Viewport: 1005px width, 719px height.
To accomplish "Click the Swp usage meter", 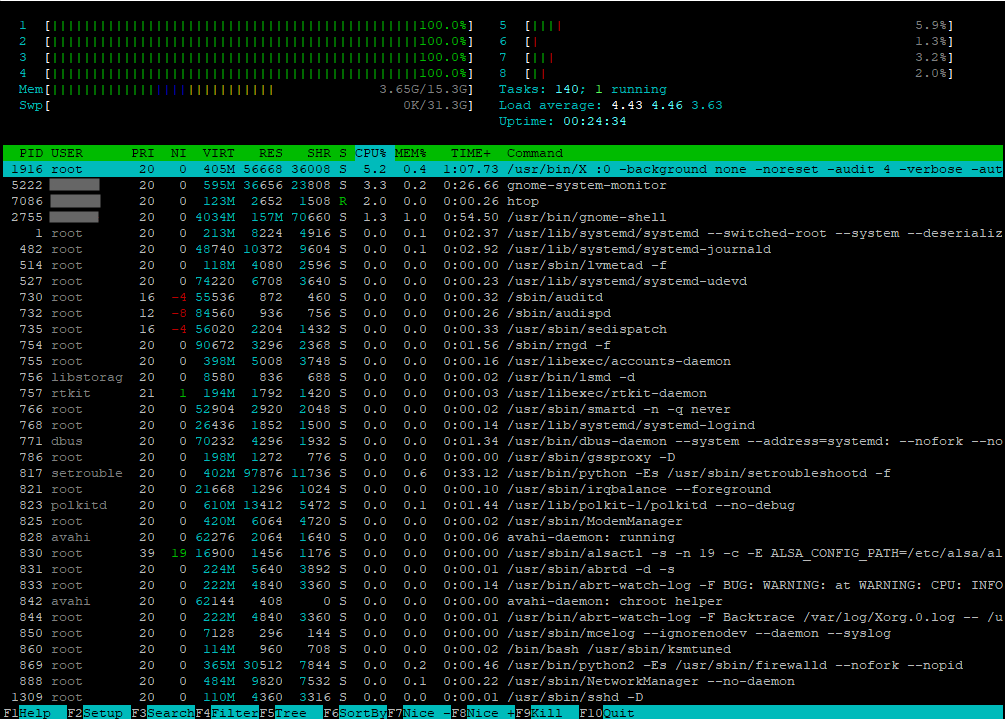I will 259,105.
